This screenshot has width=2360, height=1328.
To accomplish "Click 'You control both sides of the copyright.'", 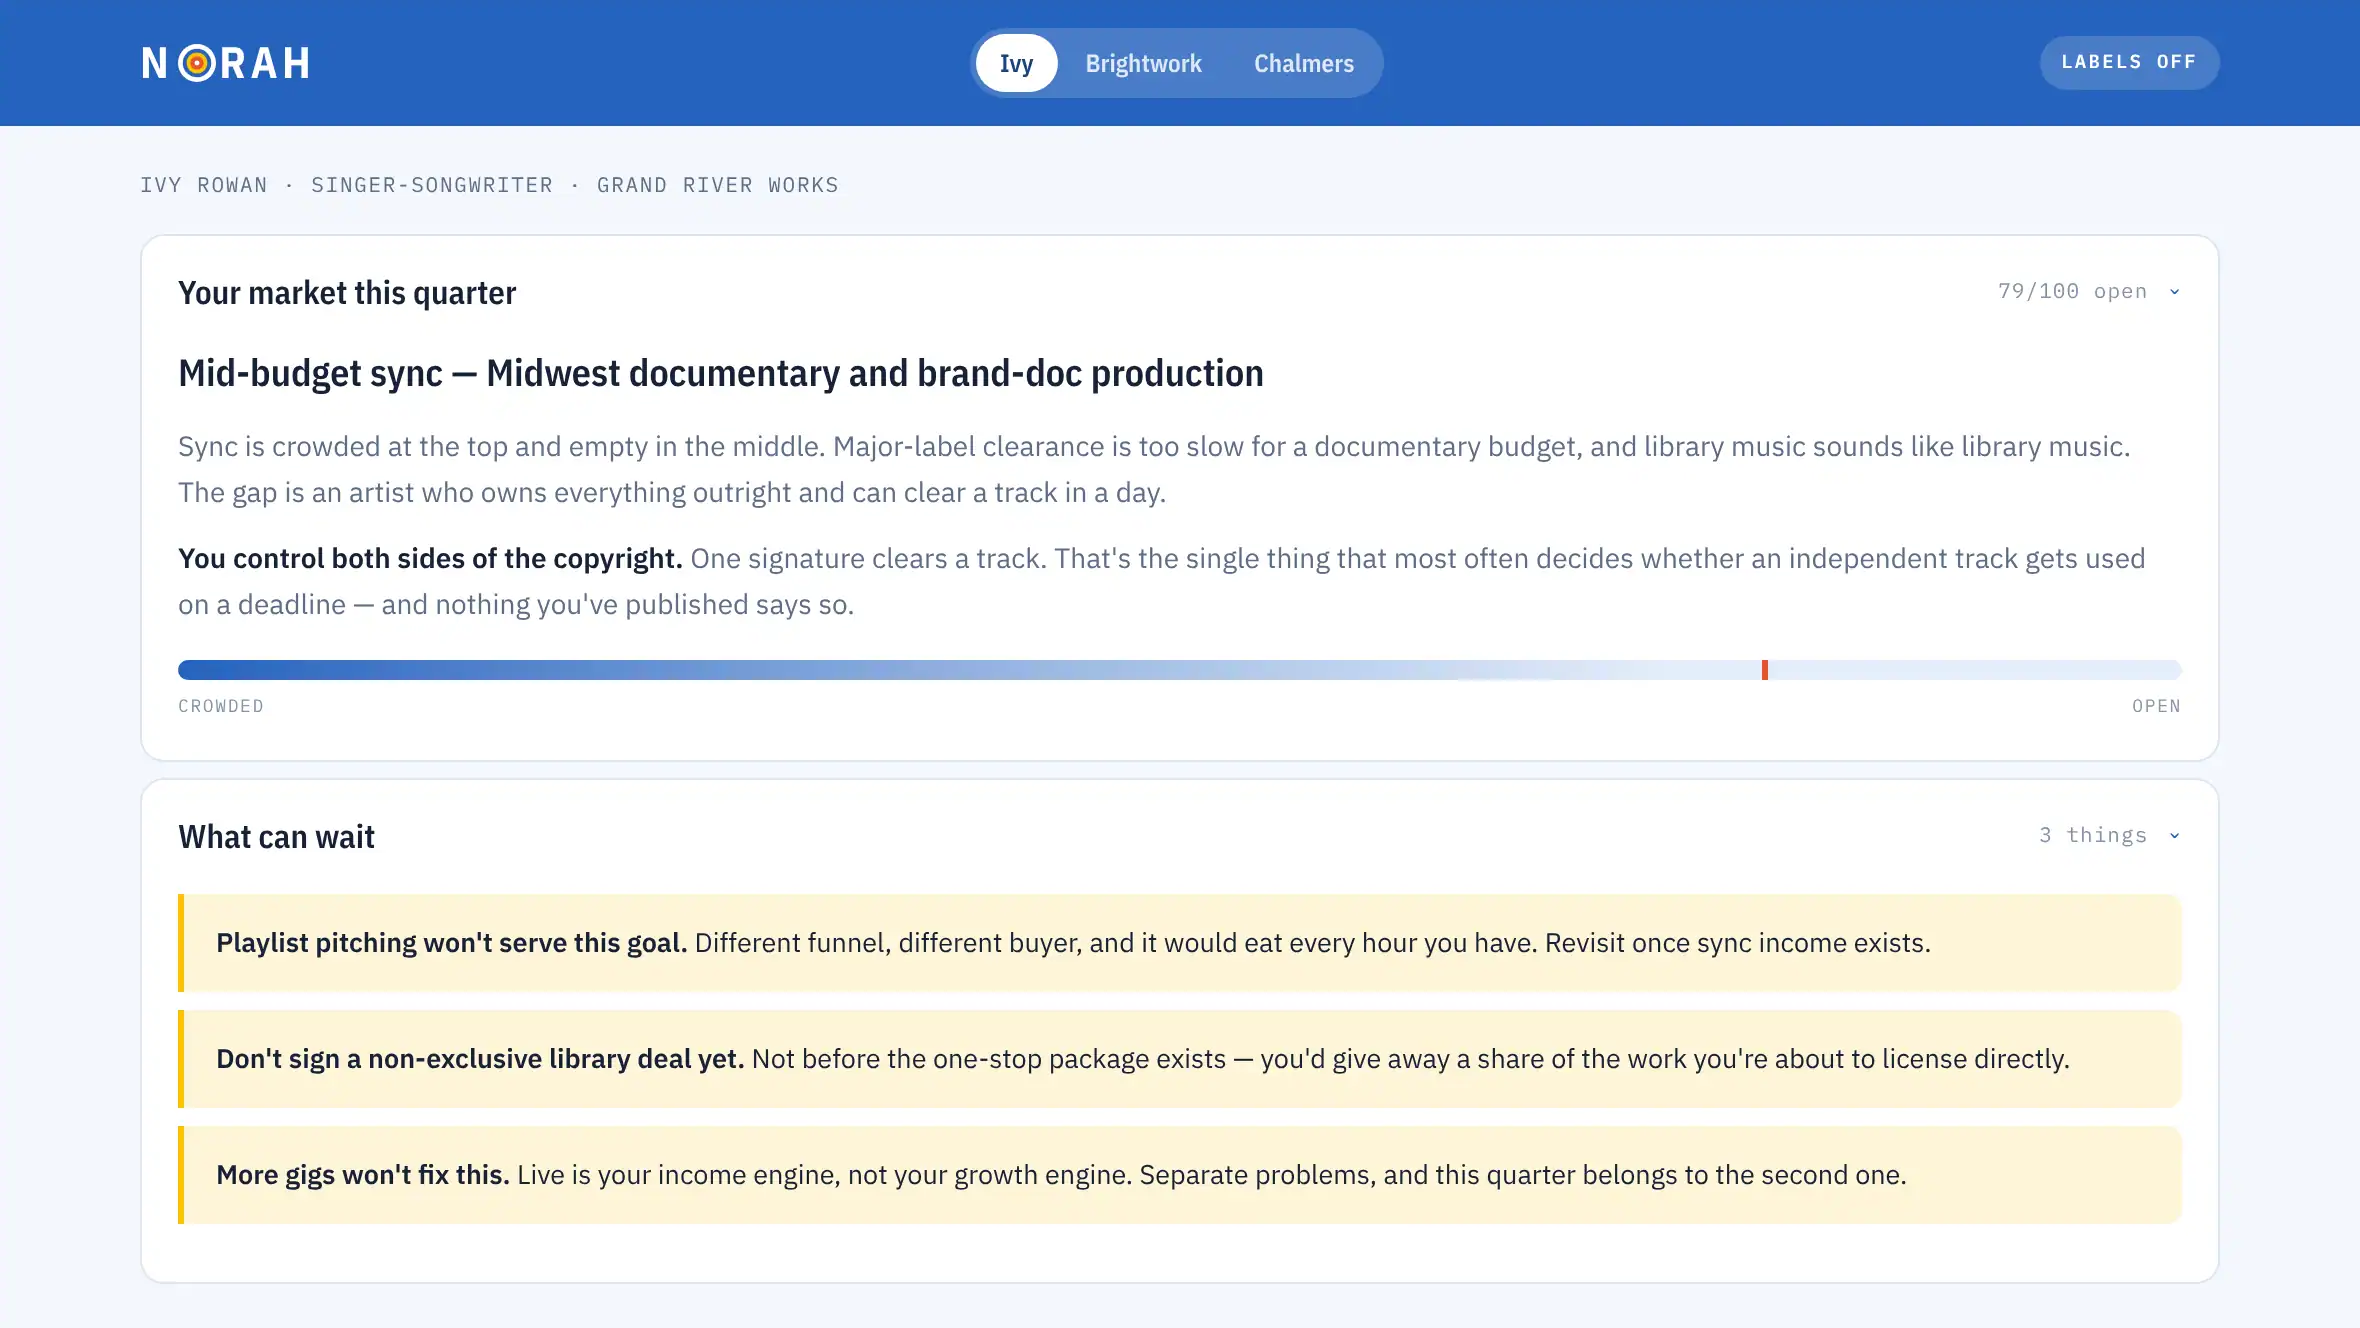I will (430, 558).
